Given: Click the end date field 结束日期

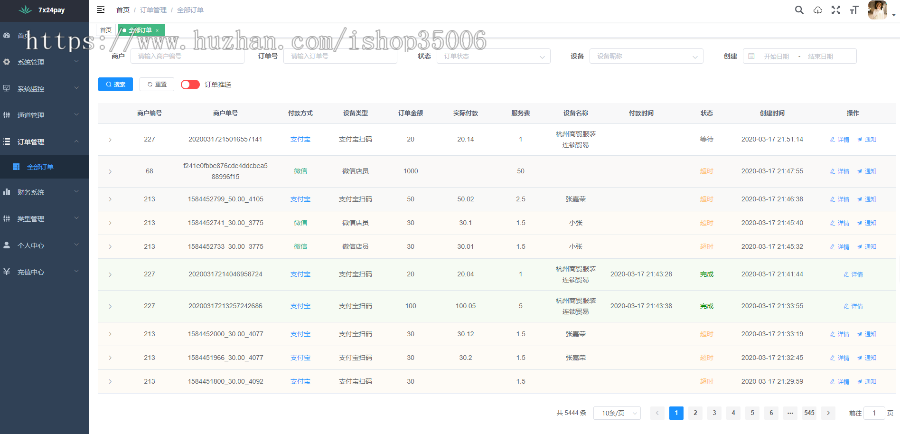Looking at the screenshot, I should click(x=822, y=56).
